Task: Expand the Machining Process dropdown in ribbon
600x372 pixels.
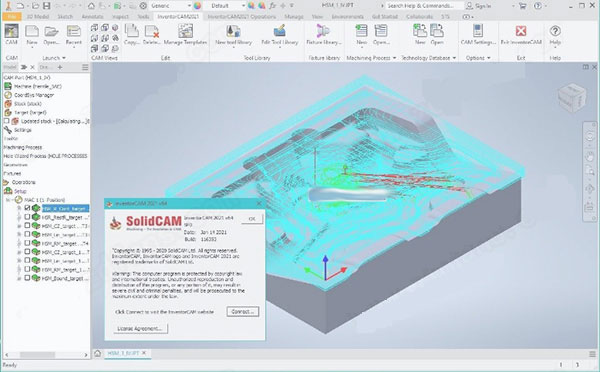Action: tap(394, 58)
